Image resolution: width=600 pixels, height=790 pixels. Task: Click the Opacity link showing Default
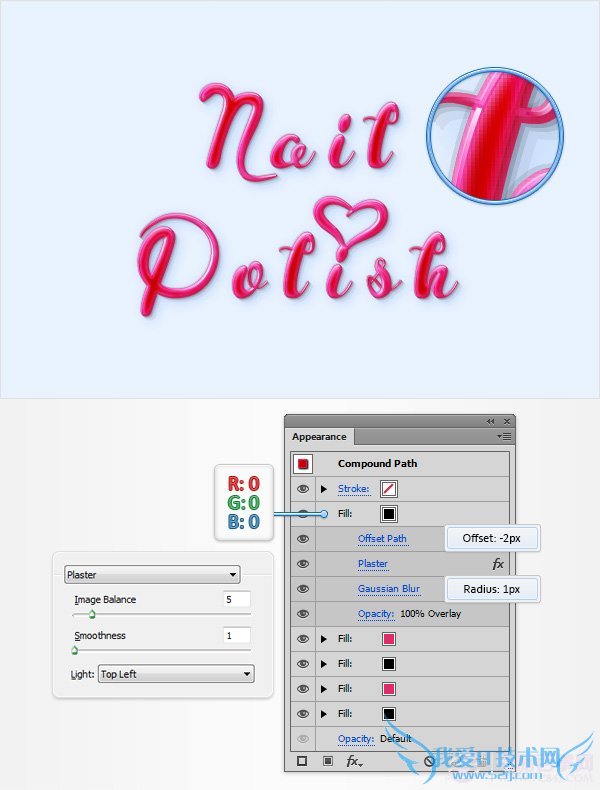click(356, 739)
